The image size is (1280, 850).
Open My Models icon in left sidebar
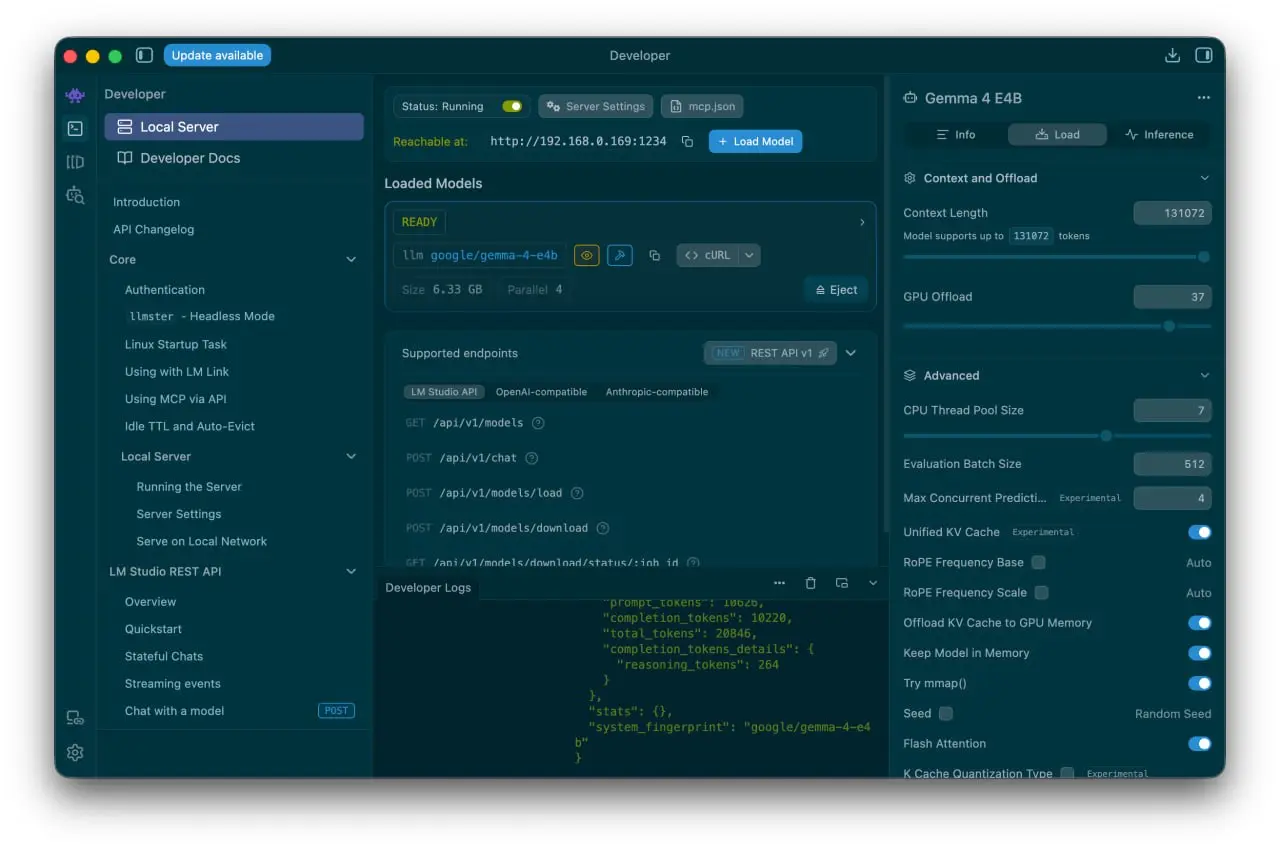coord(75,162)
